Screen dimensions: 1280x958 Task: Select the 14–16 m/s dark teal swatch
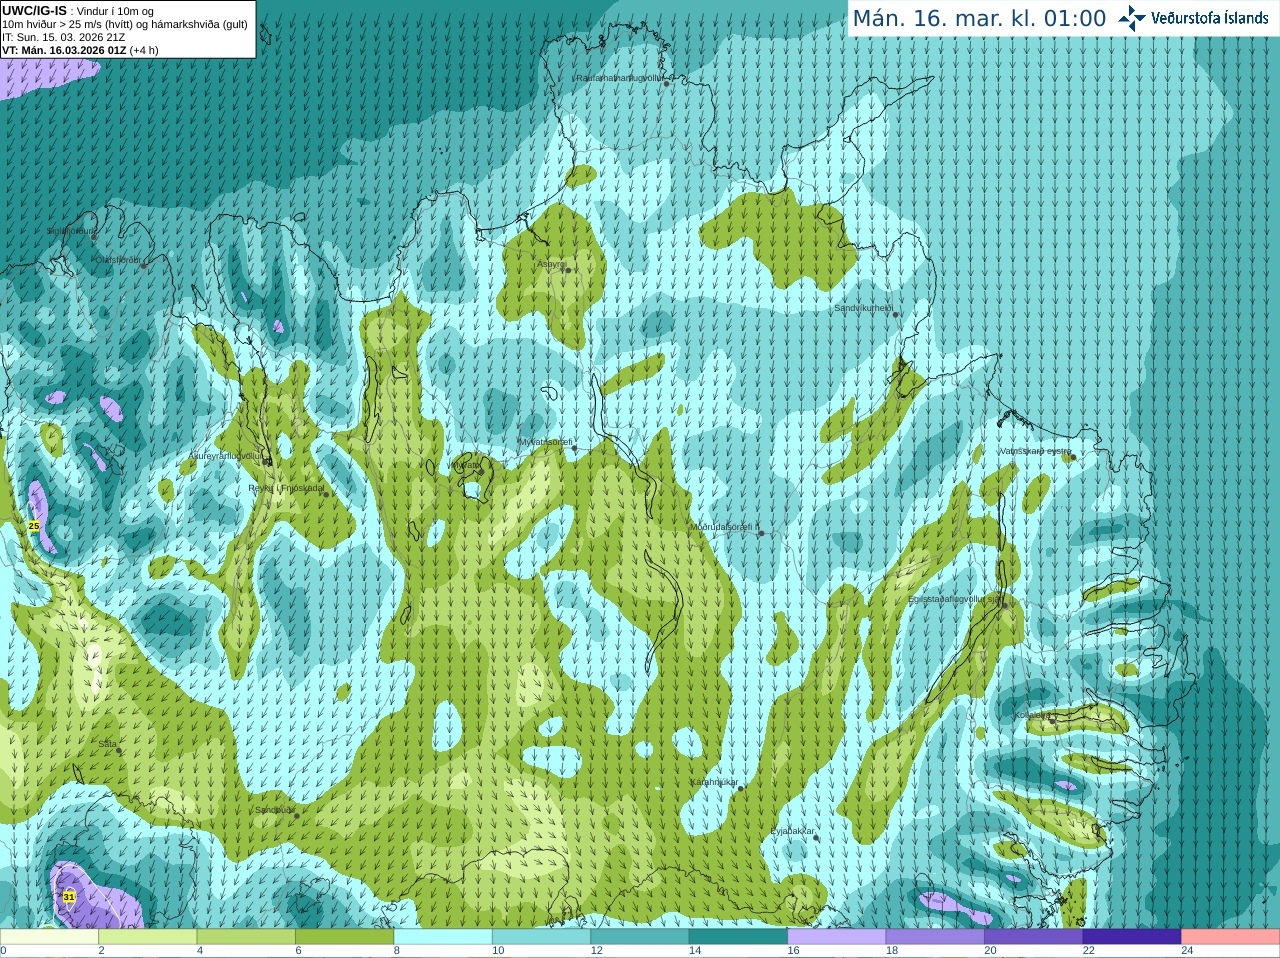pyautogui.click(x=739, y=937)
